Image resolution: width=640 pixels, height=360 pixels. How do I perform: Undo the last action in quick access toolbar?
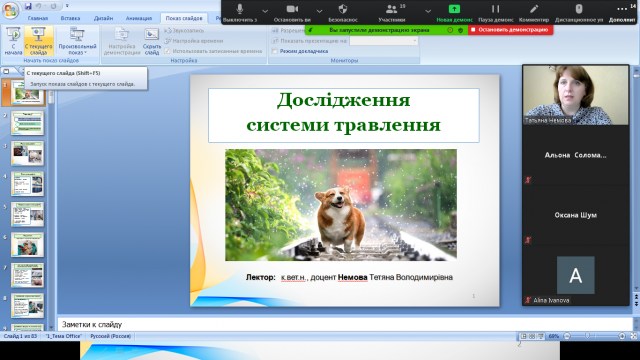38,6
